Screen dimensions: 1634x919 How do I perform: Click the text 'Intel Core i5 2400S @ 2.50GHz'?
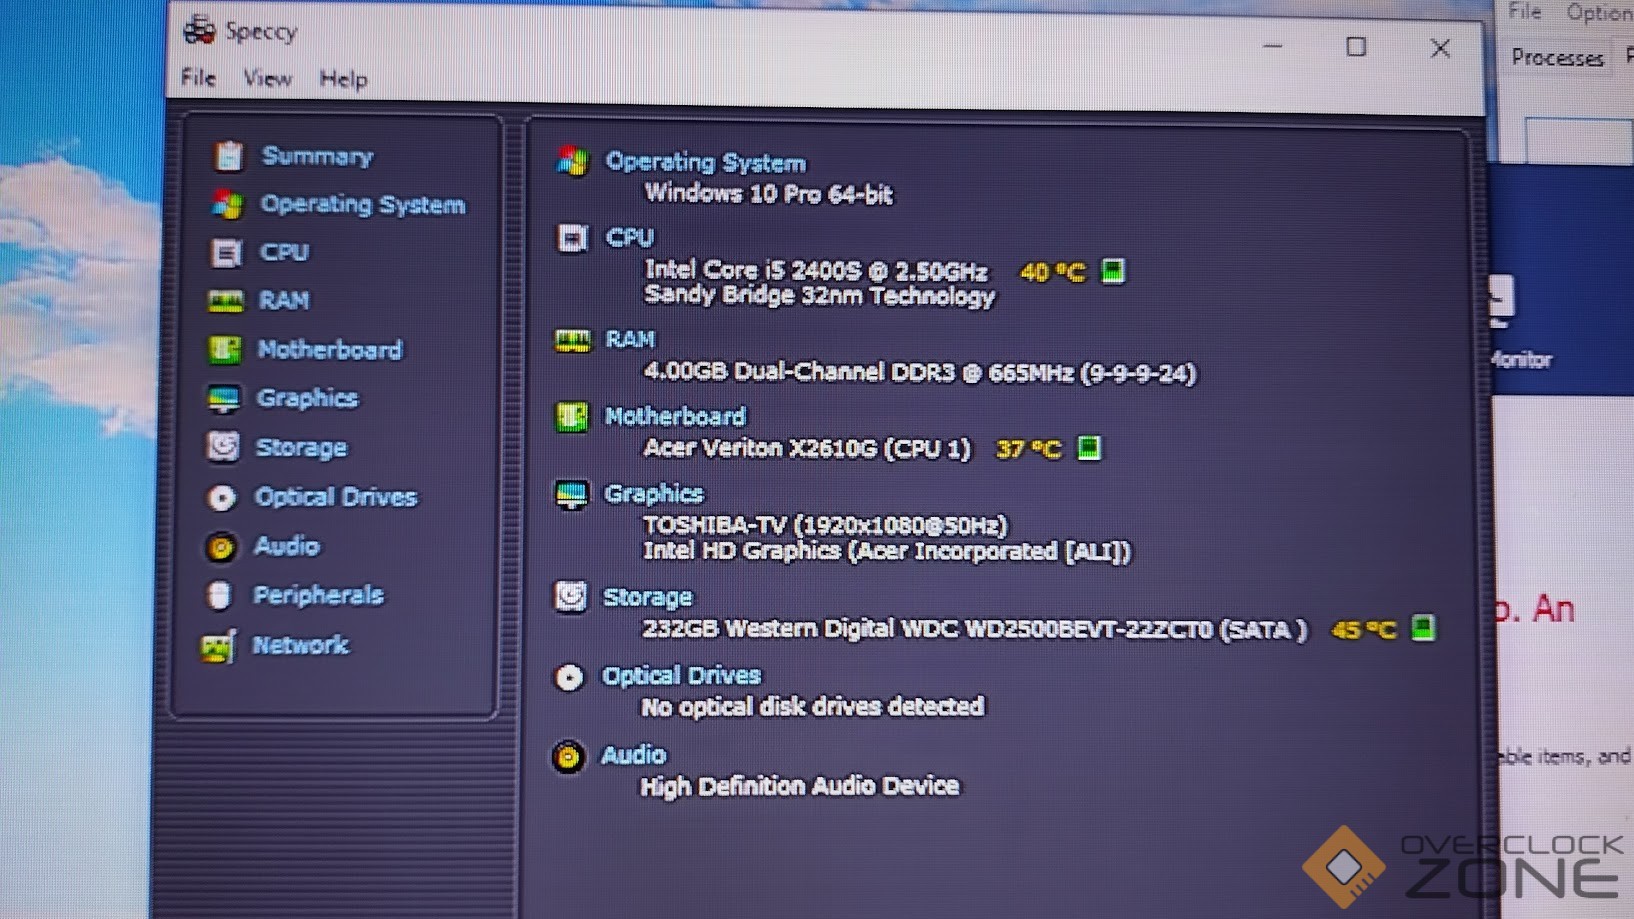click(x=816, y=270)
